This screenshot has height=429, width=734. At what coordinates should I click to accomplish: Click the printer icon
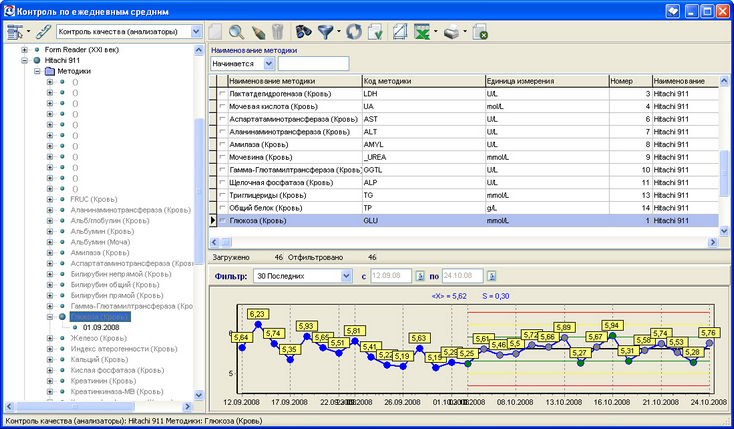pyautogui.click(x=452, y=31)
